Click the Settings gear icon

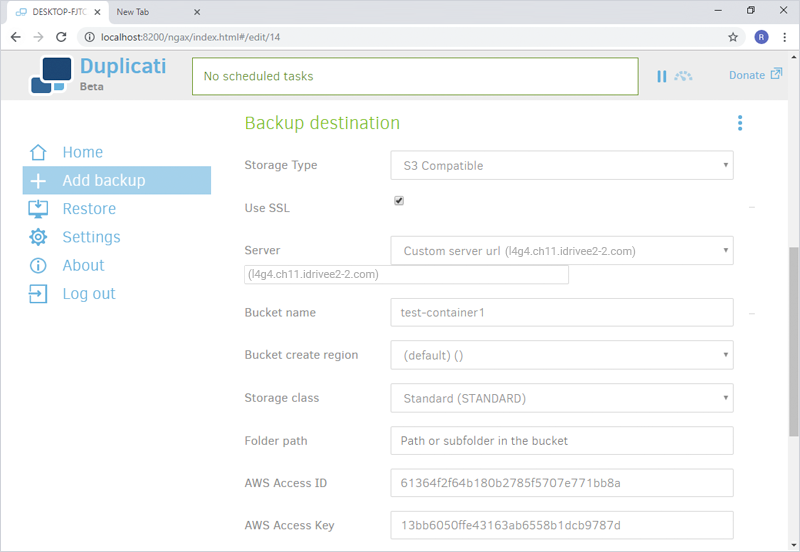[38, 237]
